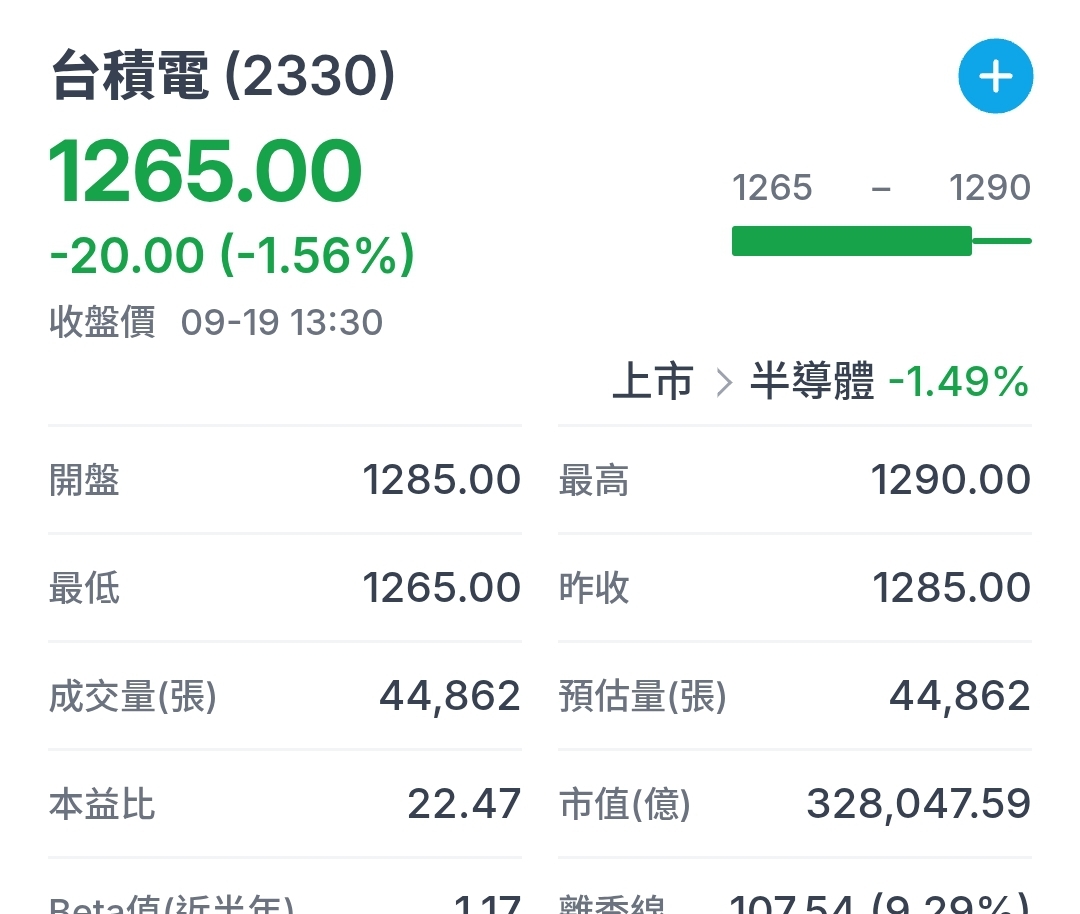Click the 1290 day-high range label

click(990, 188)
